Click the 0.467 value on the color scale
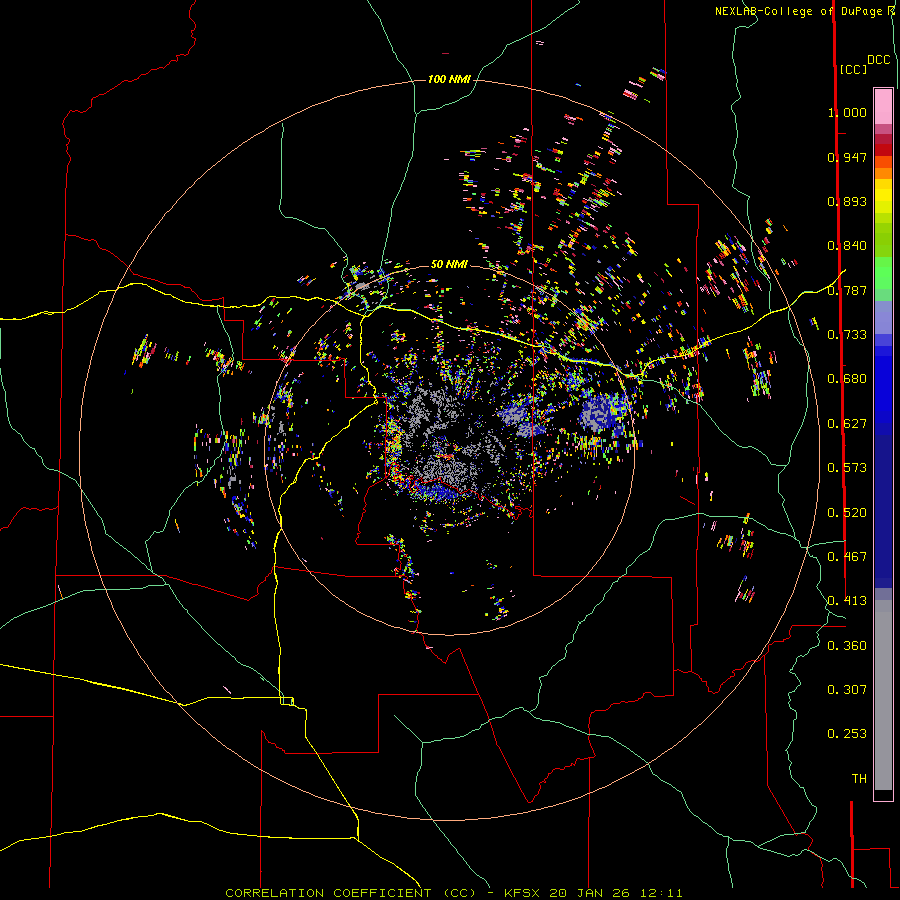The image size is (900, 900). click(x=847, y=557)
